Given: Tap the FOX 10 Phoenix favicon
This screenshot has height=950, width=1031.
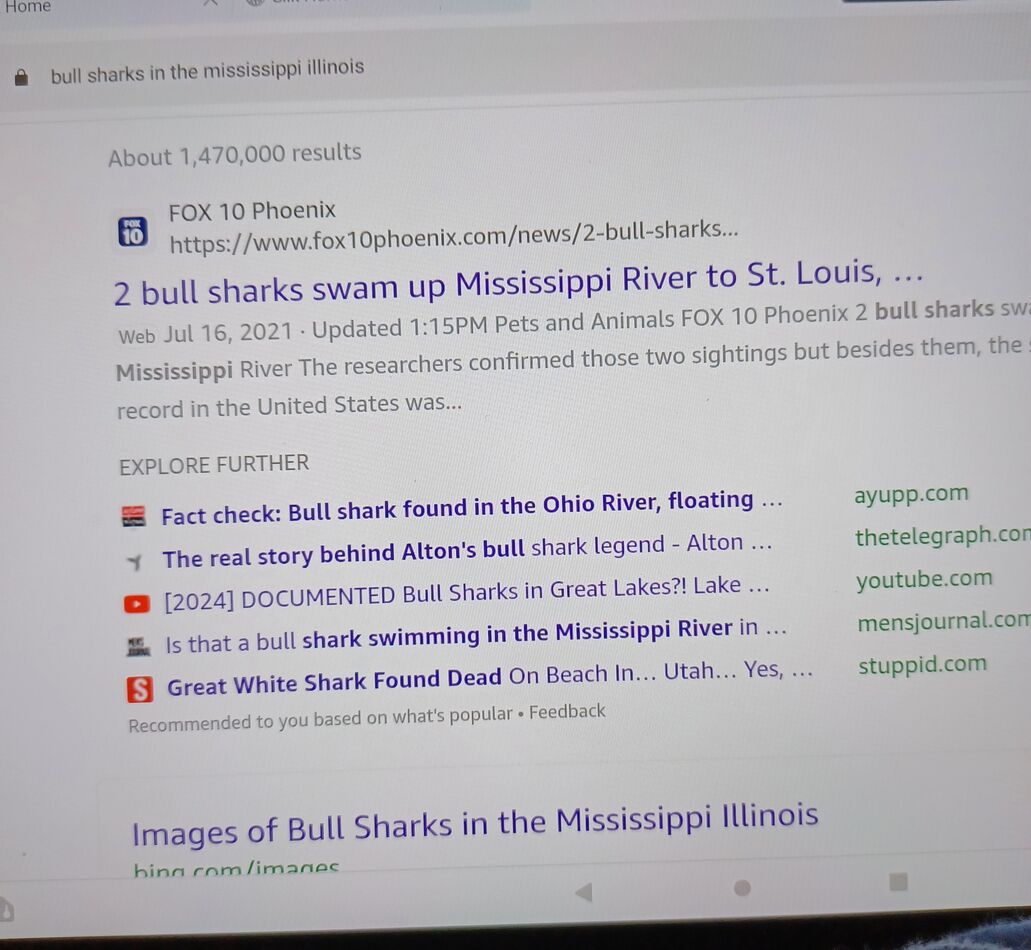Looking at the screenshot, I should click(133, 232).
